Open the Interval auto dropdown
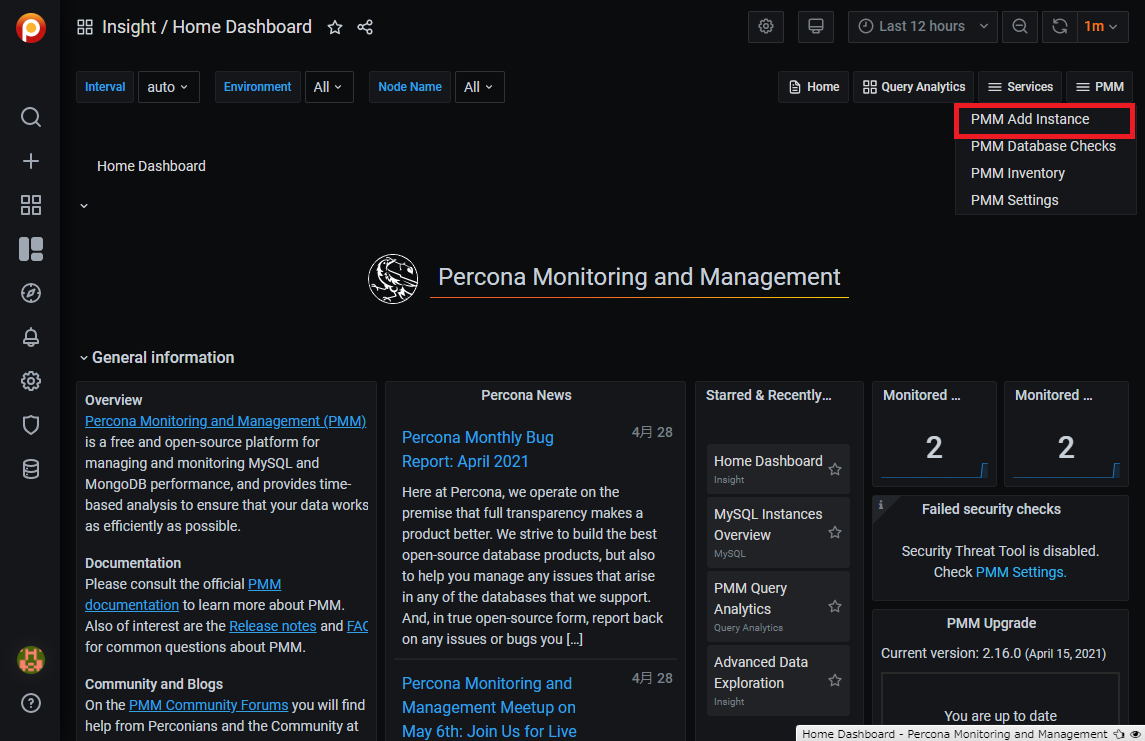 pyautogui.click(x=169, y=87)
